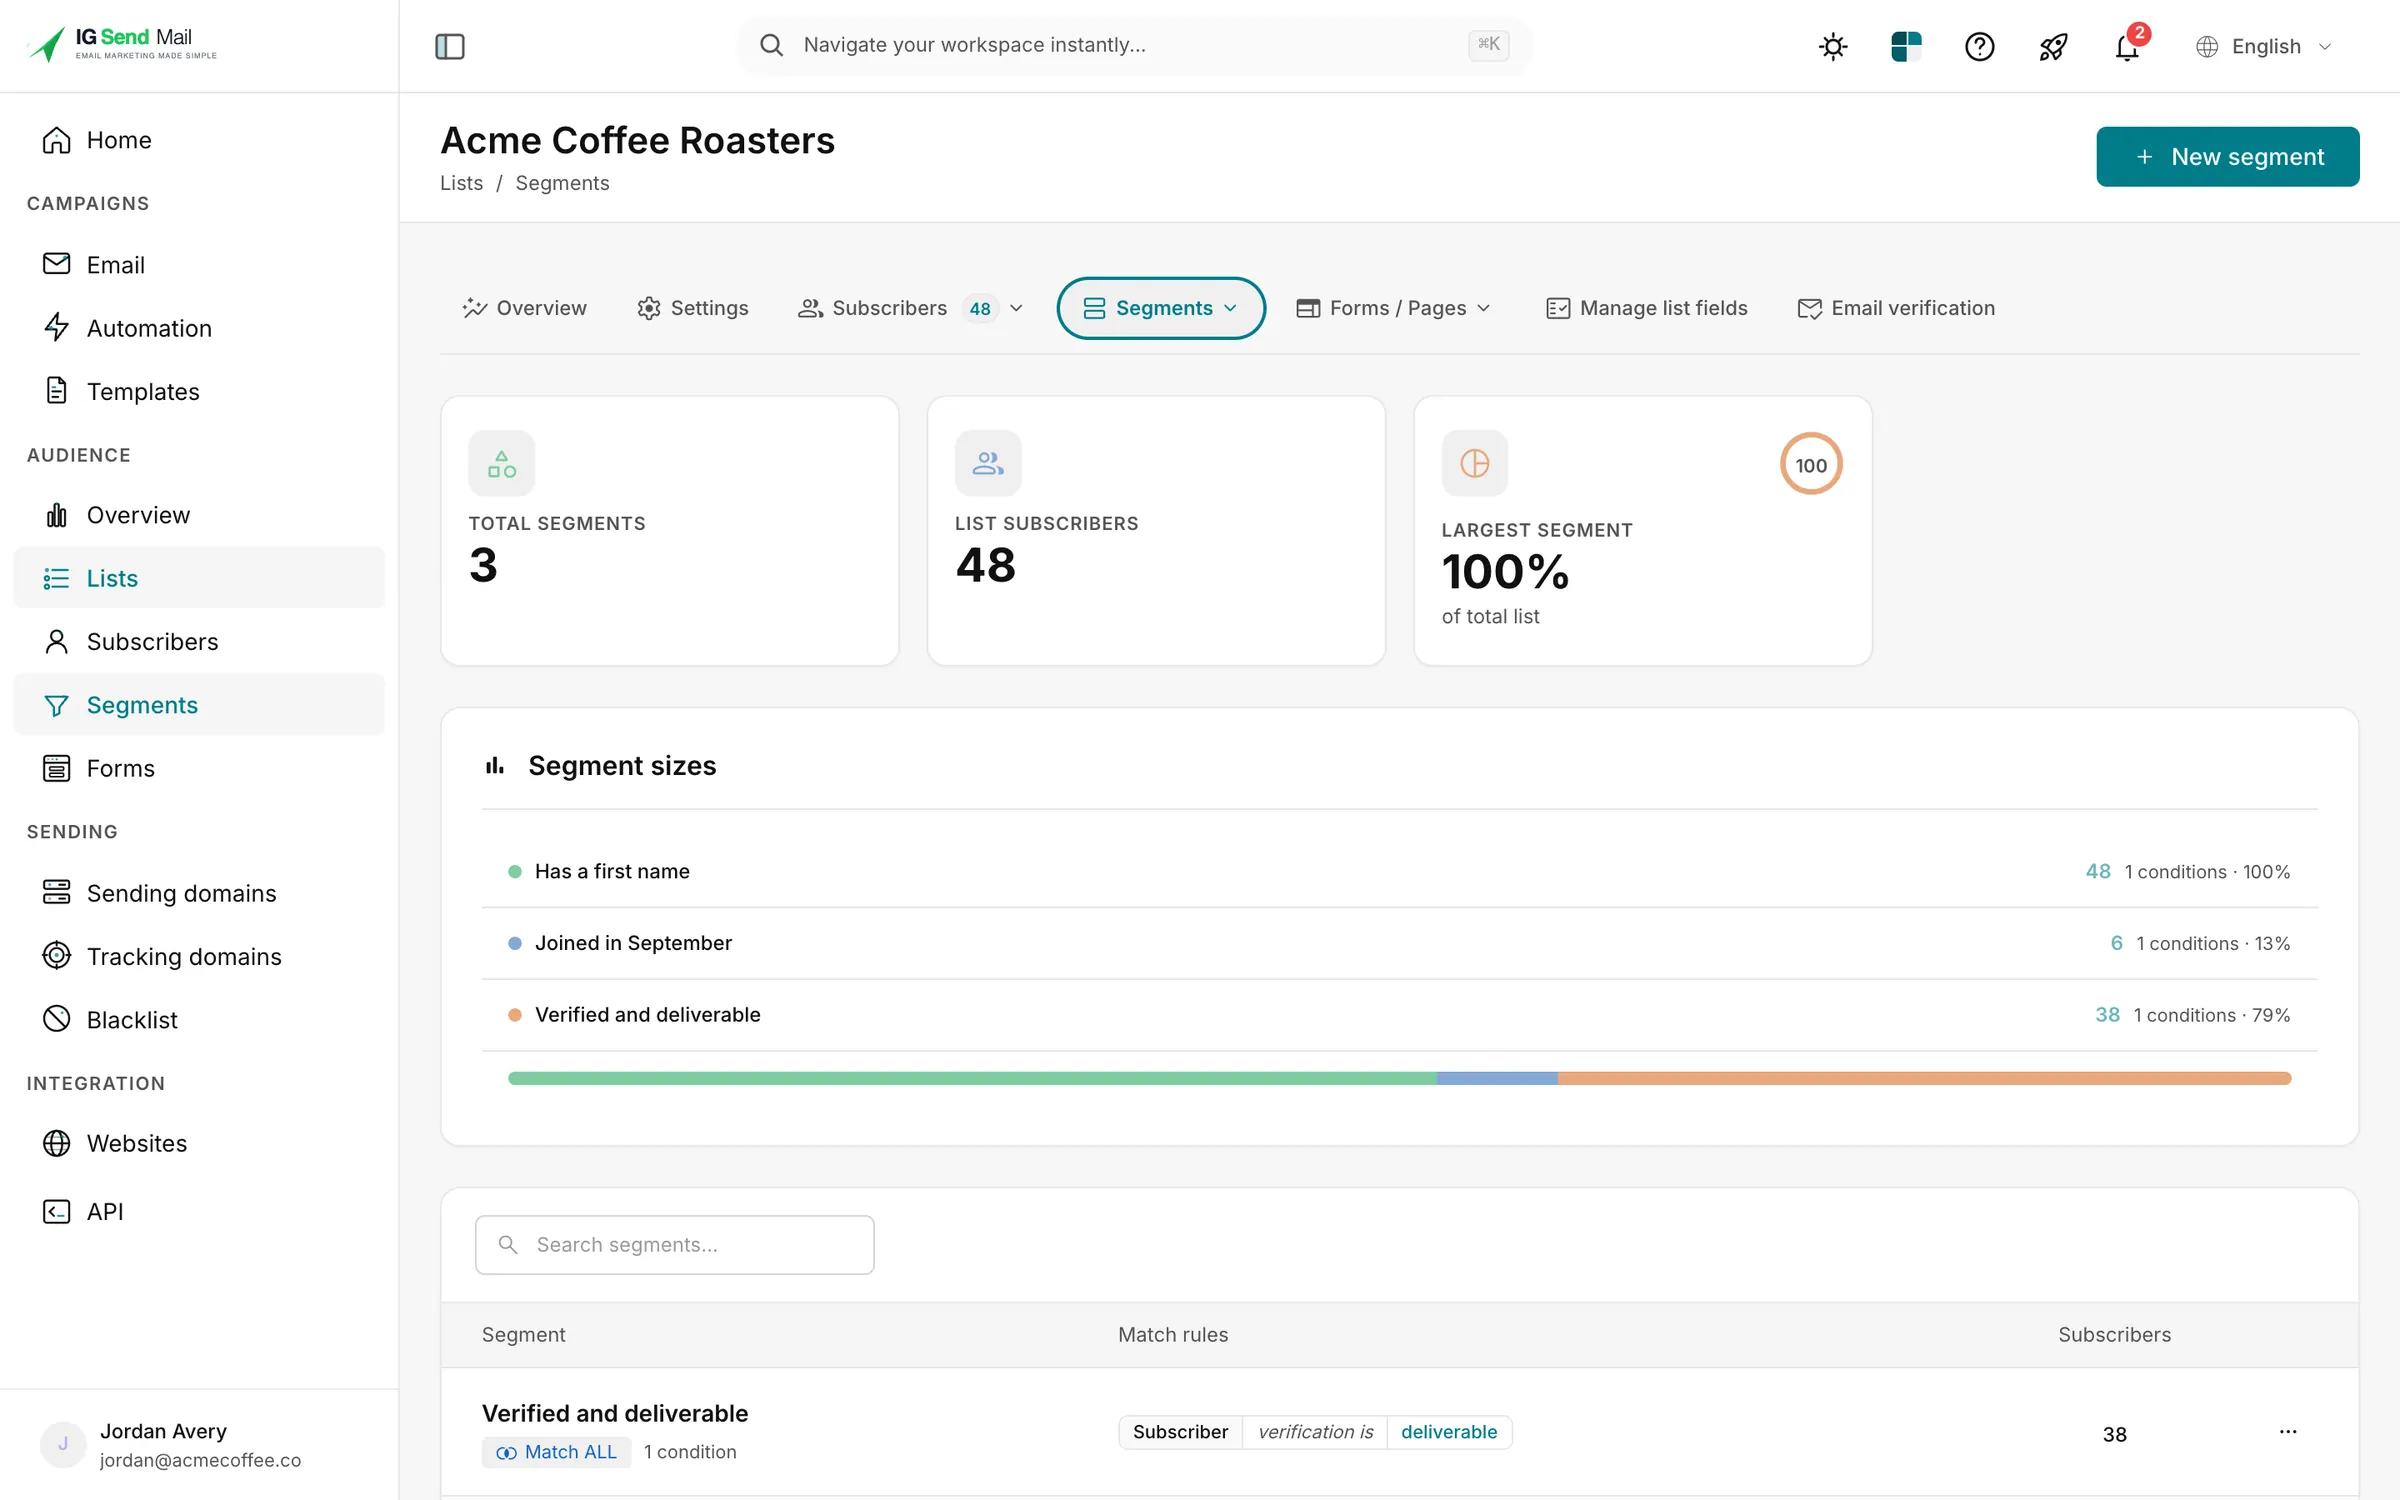Click the Subscribers sidebar person icon
The height and width of the screenshot is (1500, 2400).
click(x=57, y=641)
